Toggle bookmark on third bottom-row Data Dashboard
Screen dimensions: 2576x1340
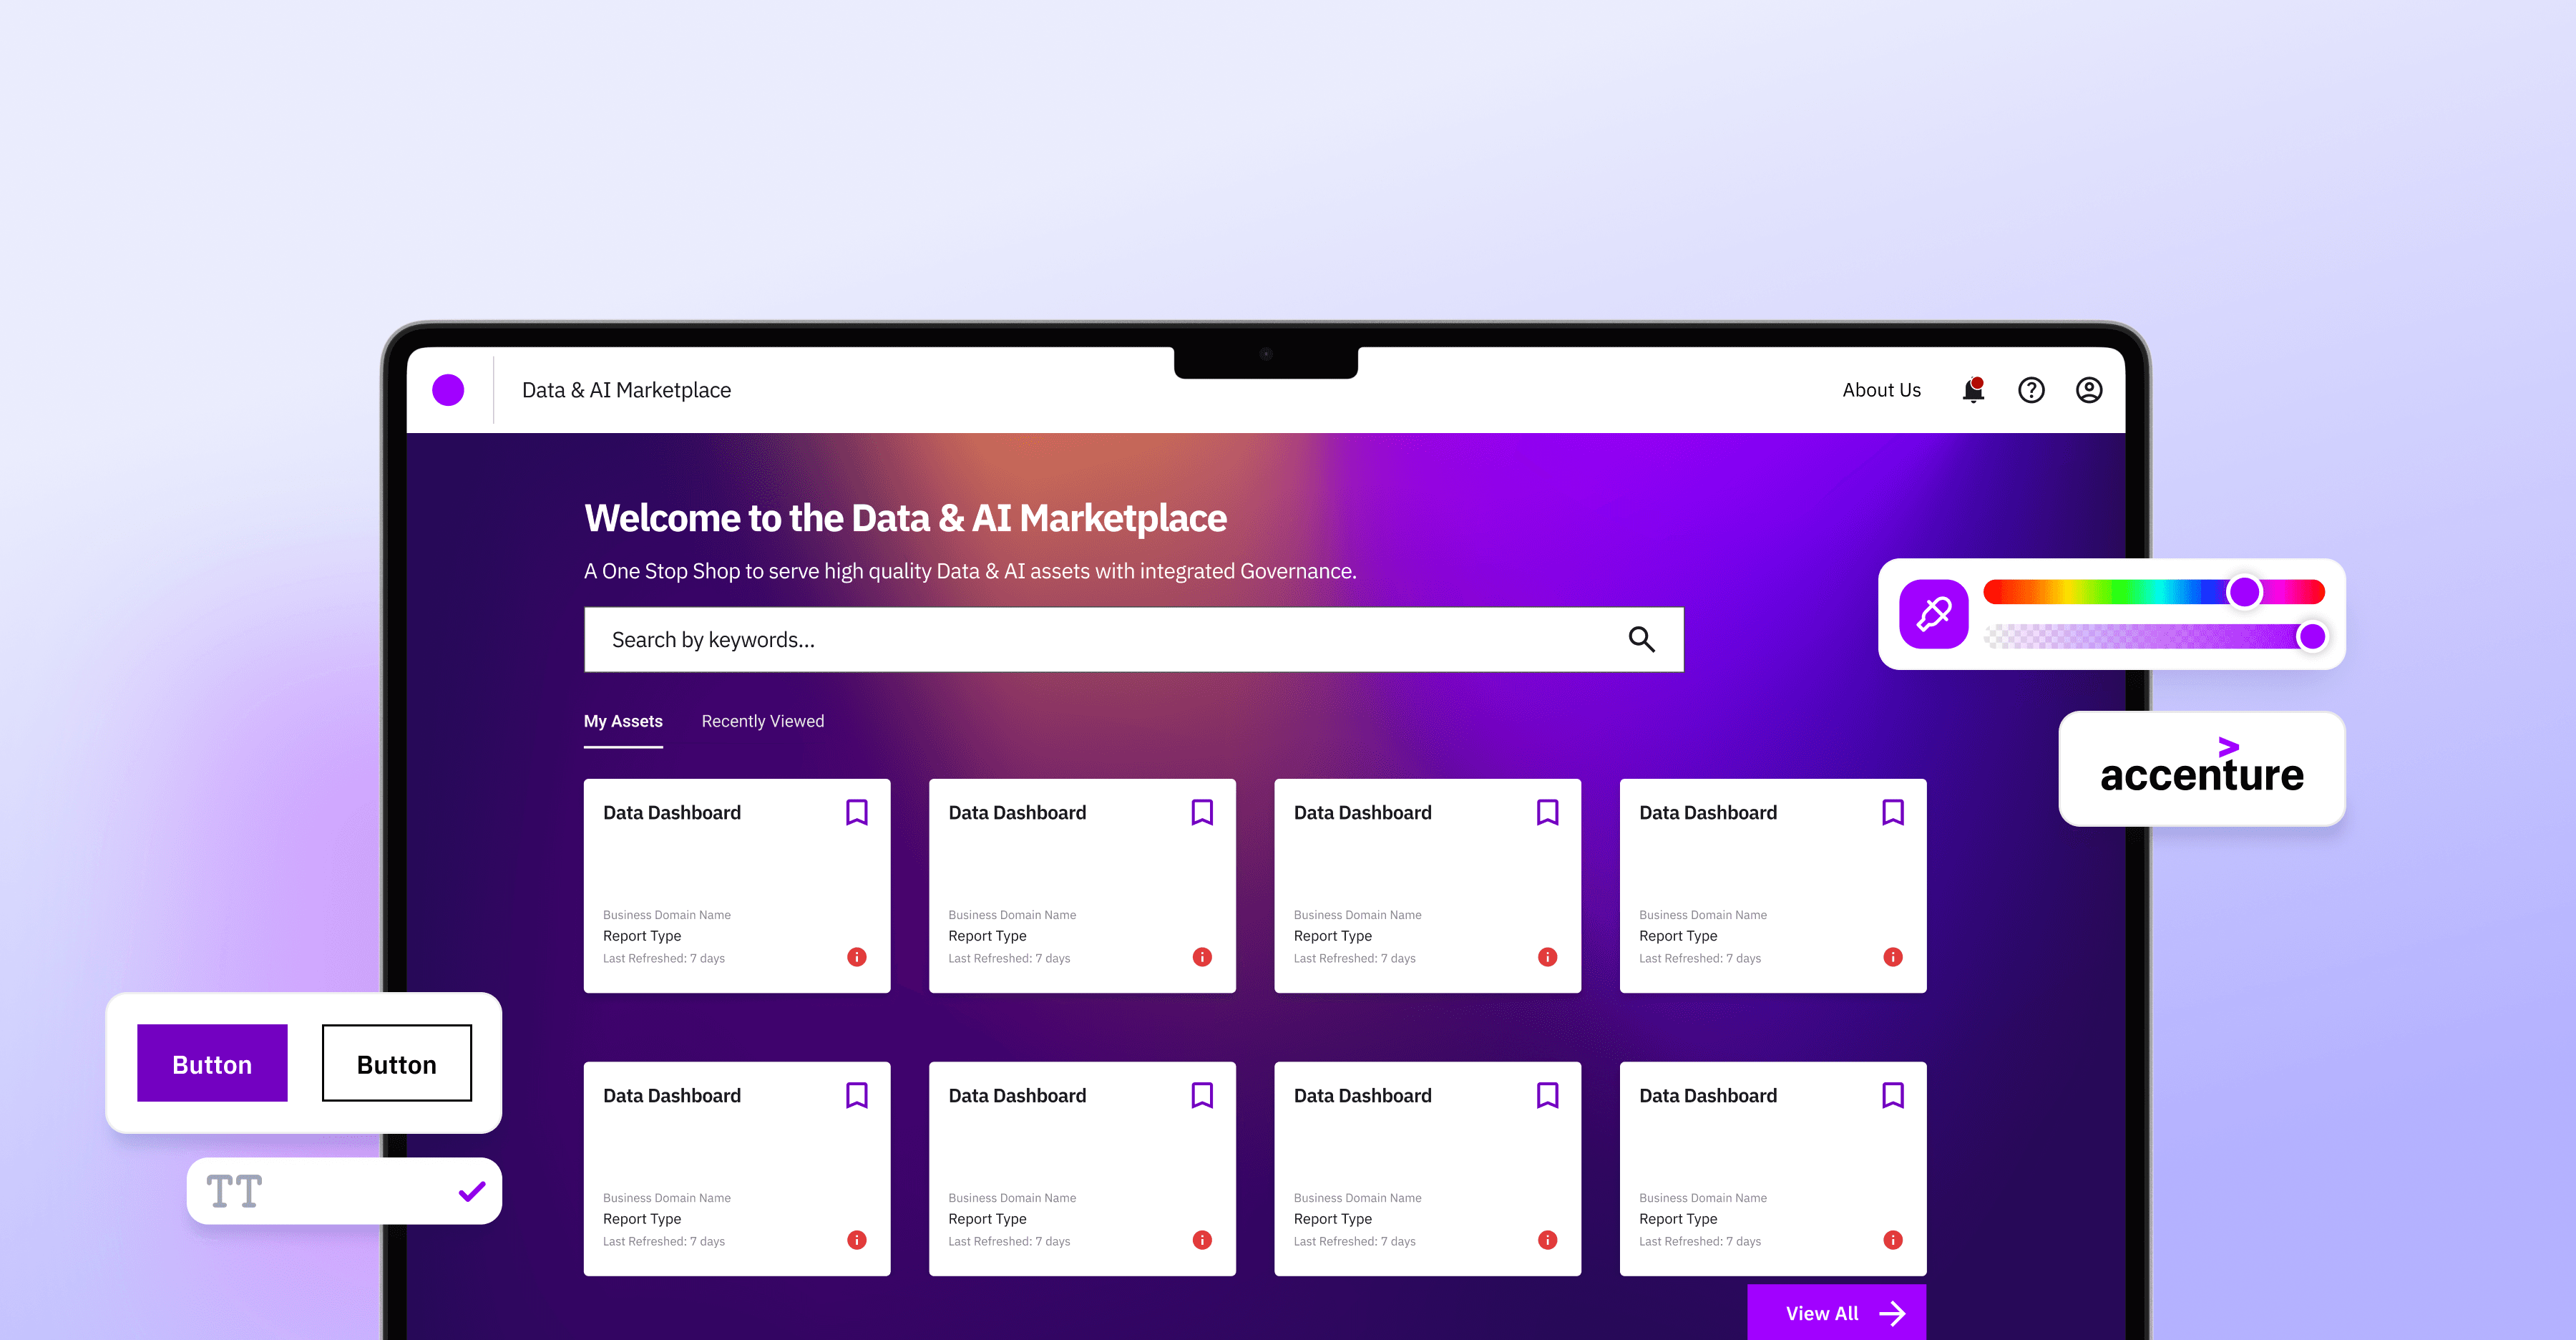[x=1547, y=1095]
